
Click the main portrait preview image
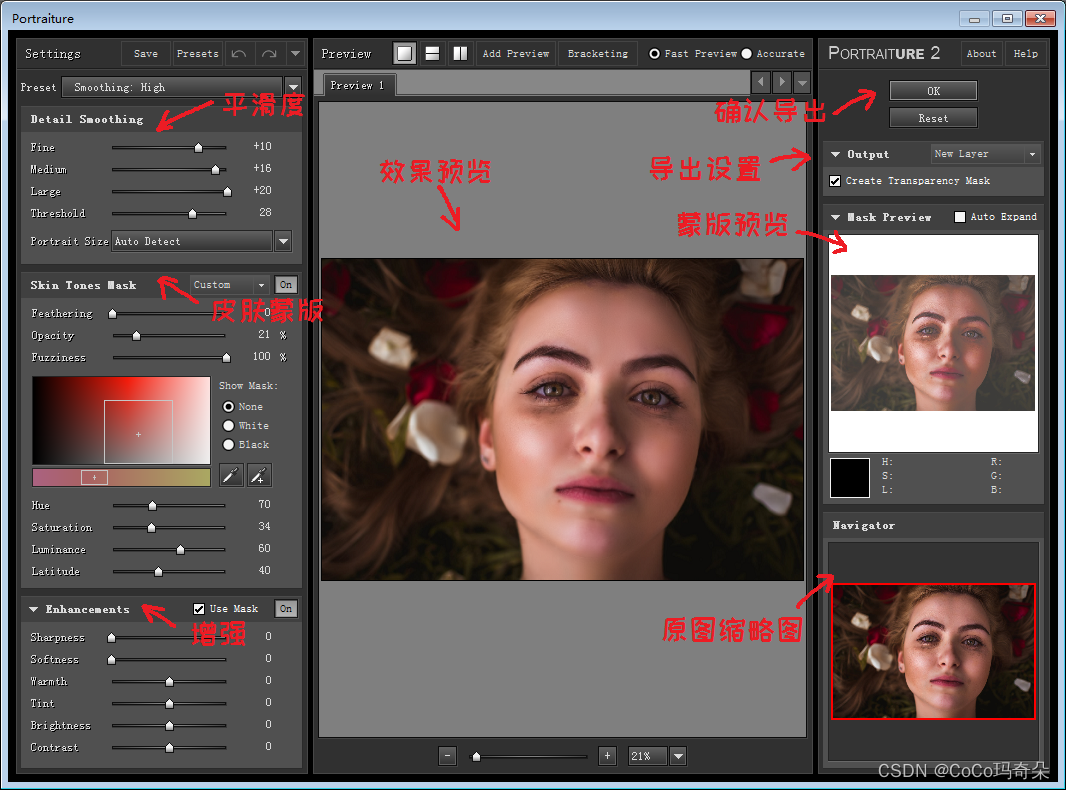[x=562, y=419]
